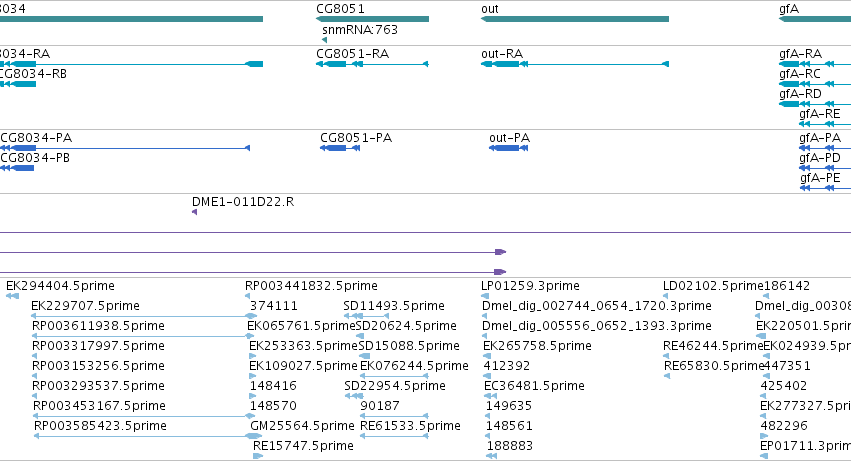
Task: Click the EC36481.5prime EST label
Action: coord(535,386)
